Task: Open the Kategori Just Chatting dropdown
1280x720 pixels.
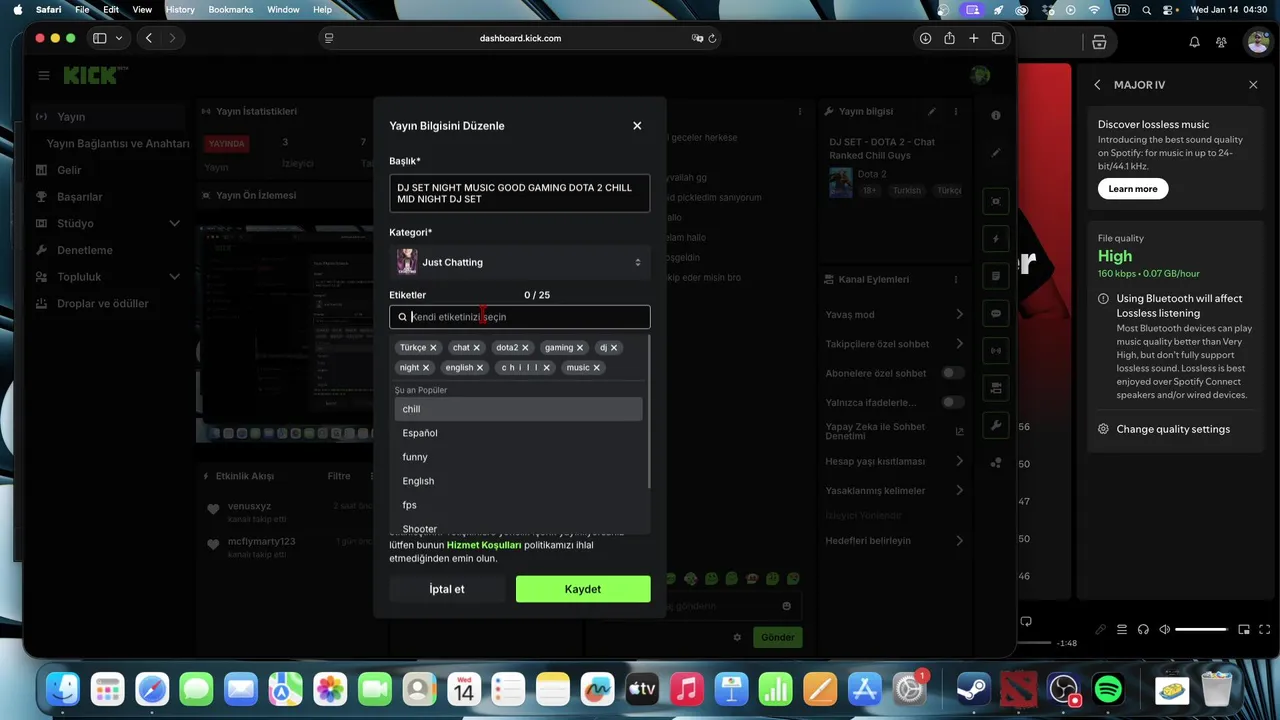Action: (520, 262)
